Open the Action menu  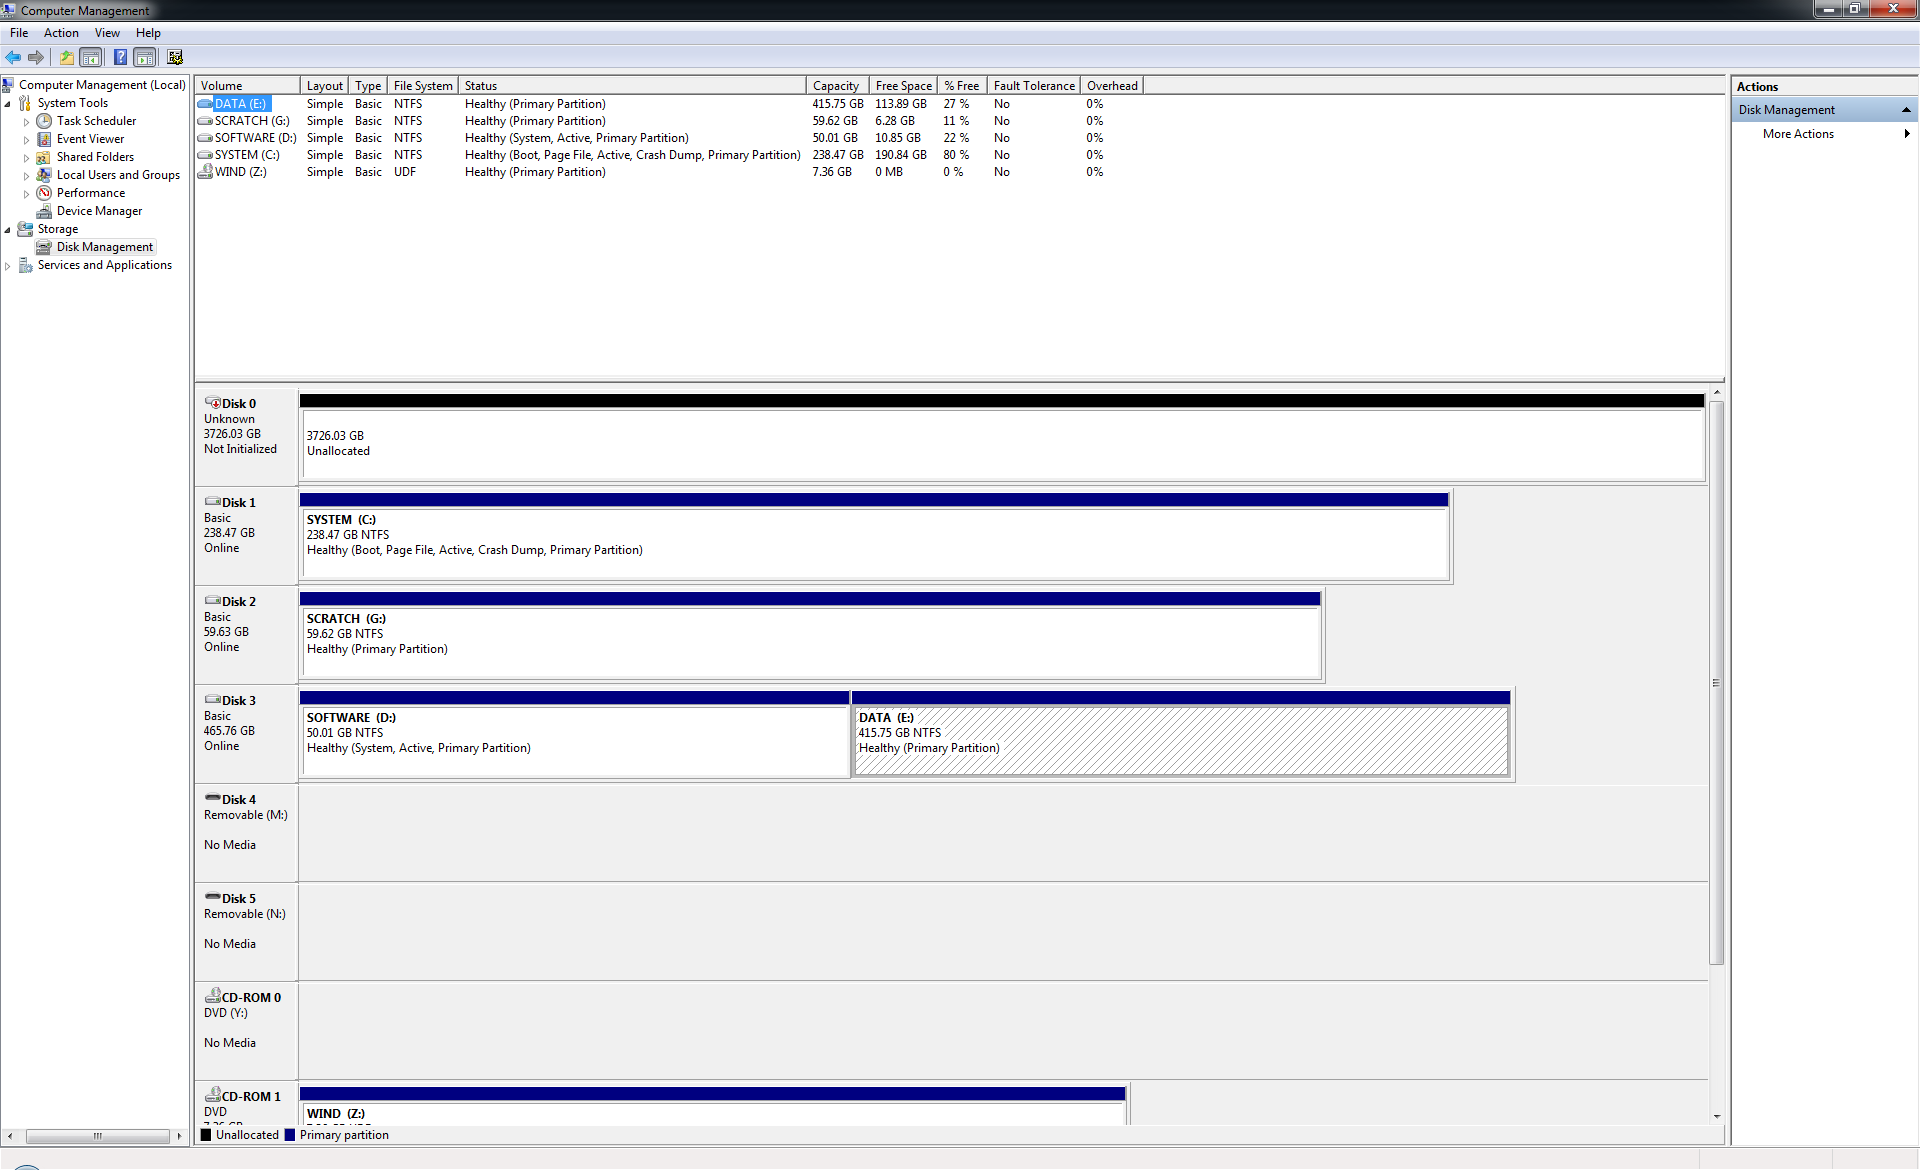(61, 33)
